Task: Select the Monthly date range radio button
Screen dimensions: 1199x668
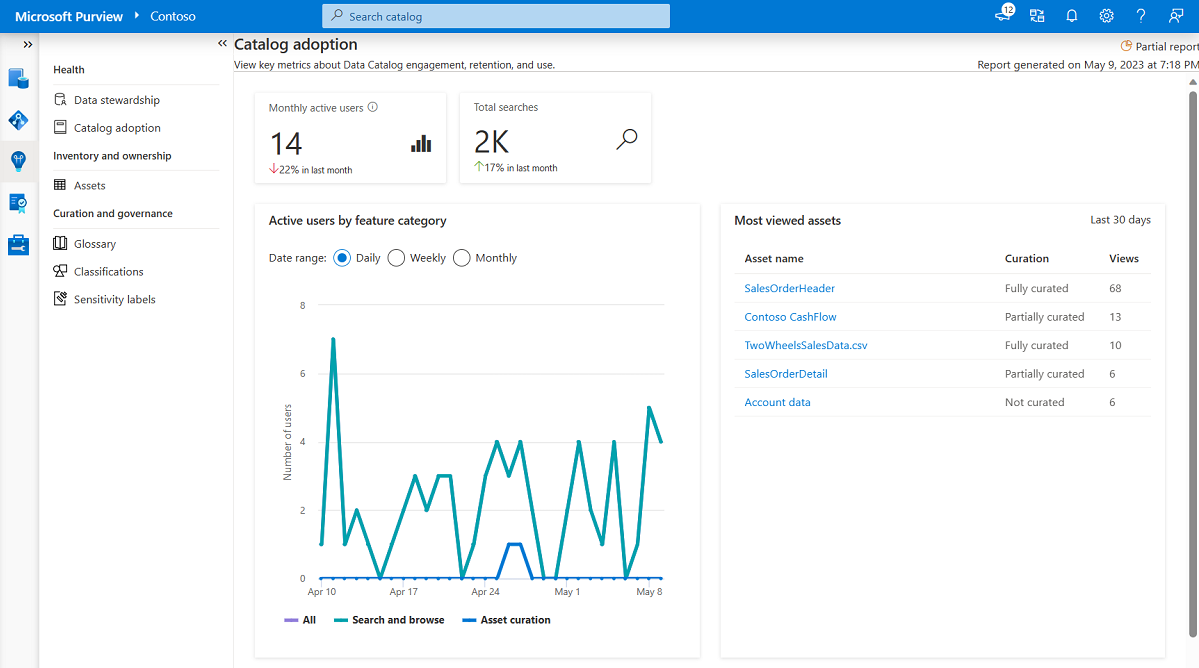Action: point(461,258)
